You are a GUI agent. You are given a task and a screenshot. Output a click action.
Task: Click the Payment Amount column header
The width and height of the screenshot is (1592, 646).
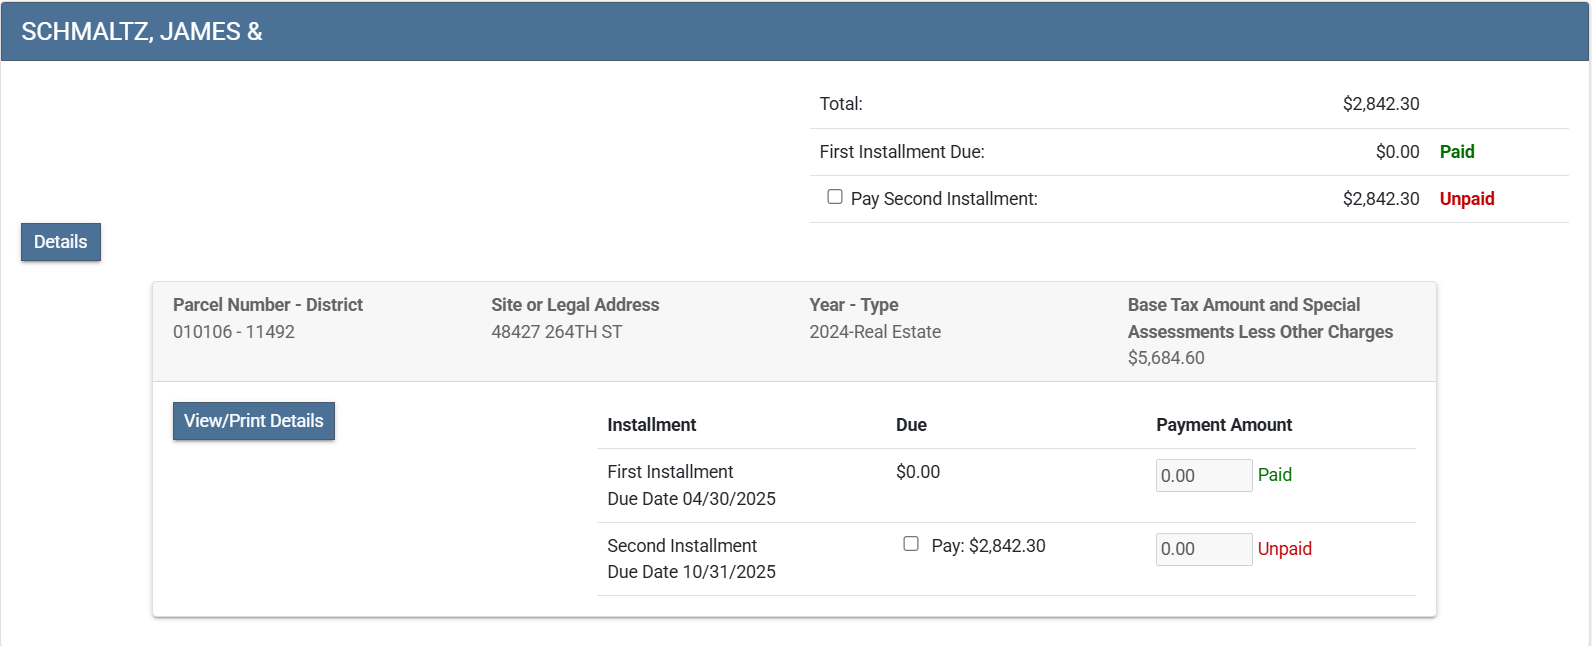pyautogui.click(x=1224, y=425)
